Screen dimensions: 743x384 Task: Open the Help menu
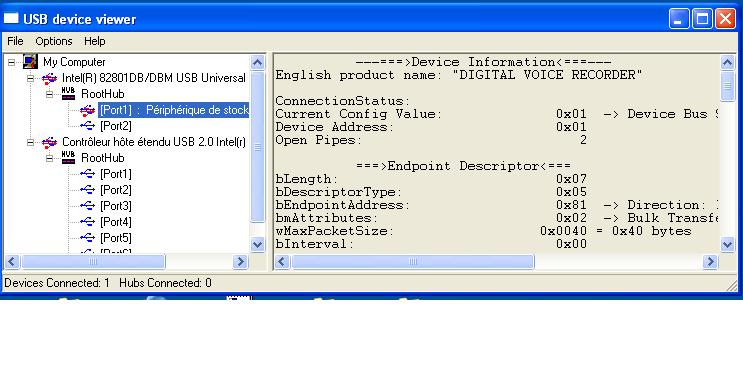pyautogui.click(x=95, y=41)
